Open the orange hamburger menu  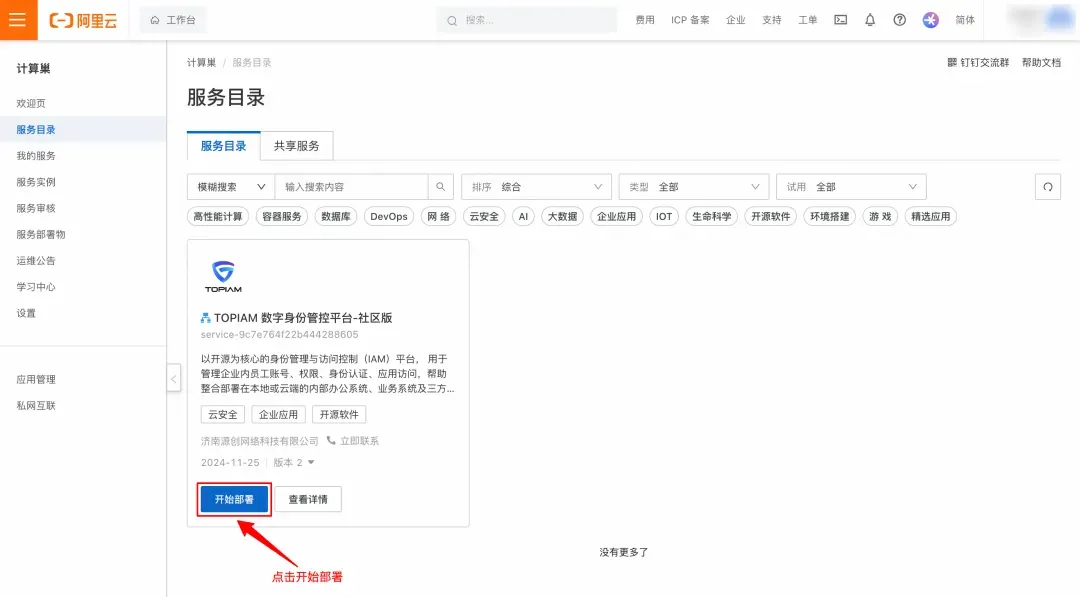pos(19,20)
